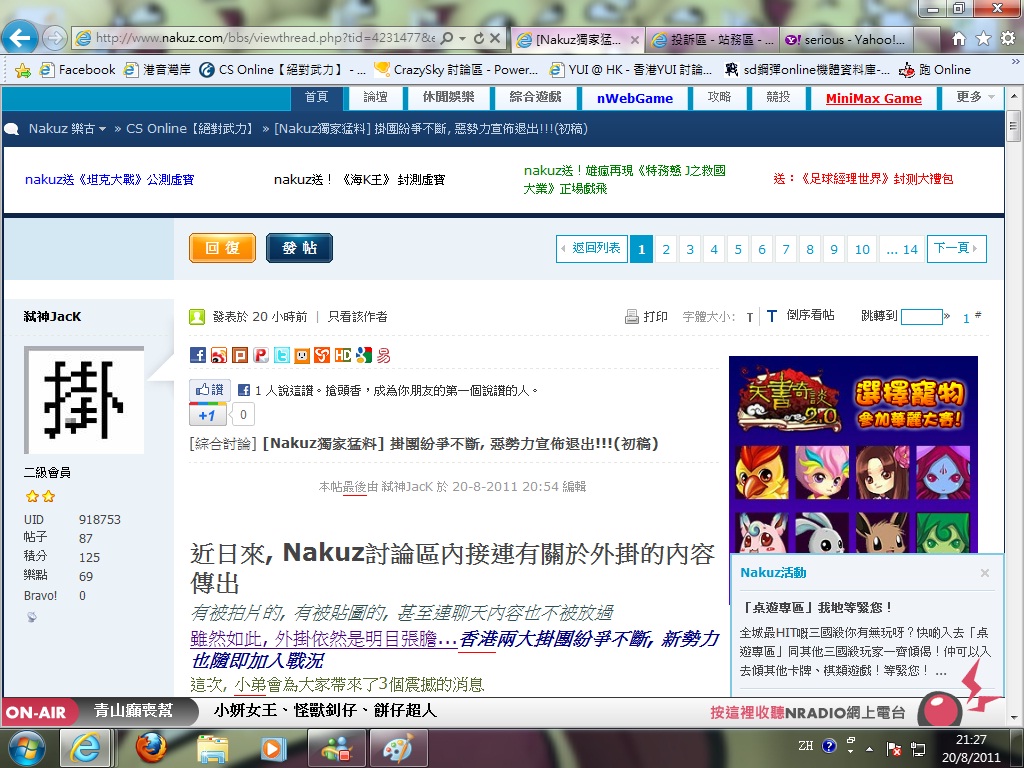The height and width of the screenshot is (768, 1024).
Task: Click the browser URL address field
Action: [x=265, y=39]
